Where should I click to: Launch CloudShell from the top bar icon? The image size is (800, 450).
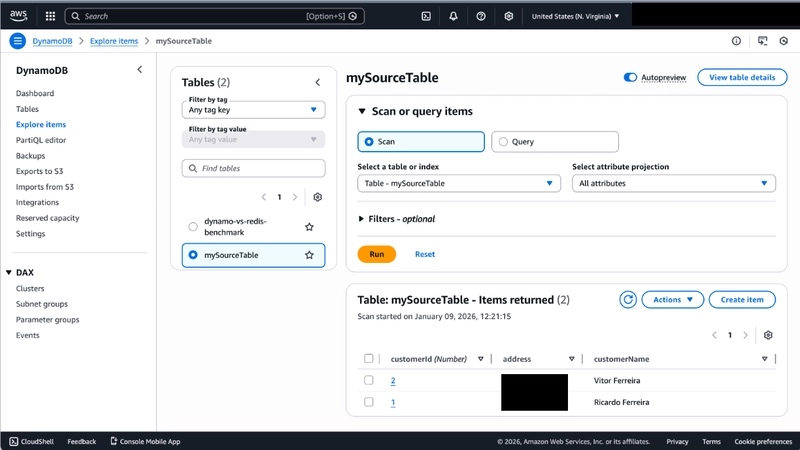click(x=426, y=16)
